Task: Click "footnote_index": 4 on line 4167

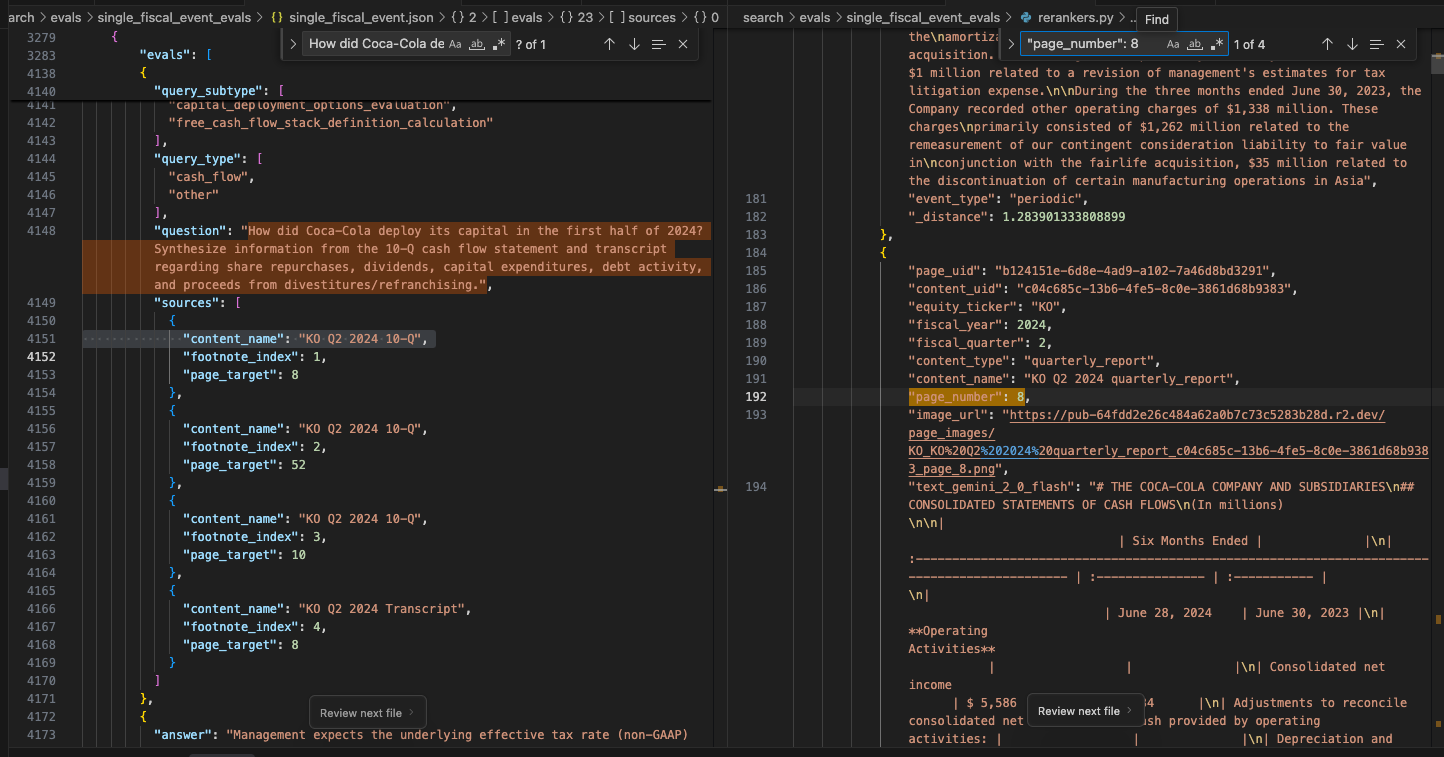Action: [254, 627]
